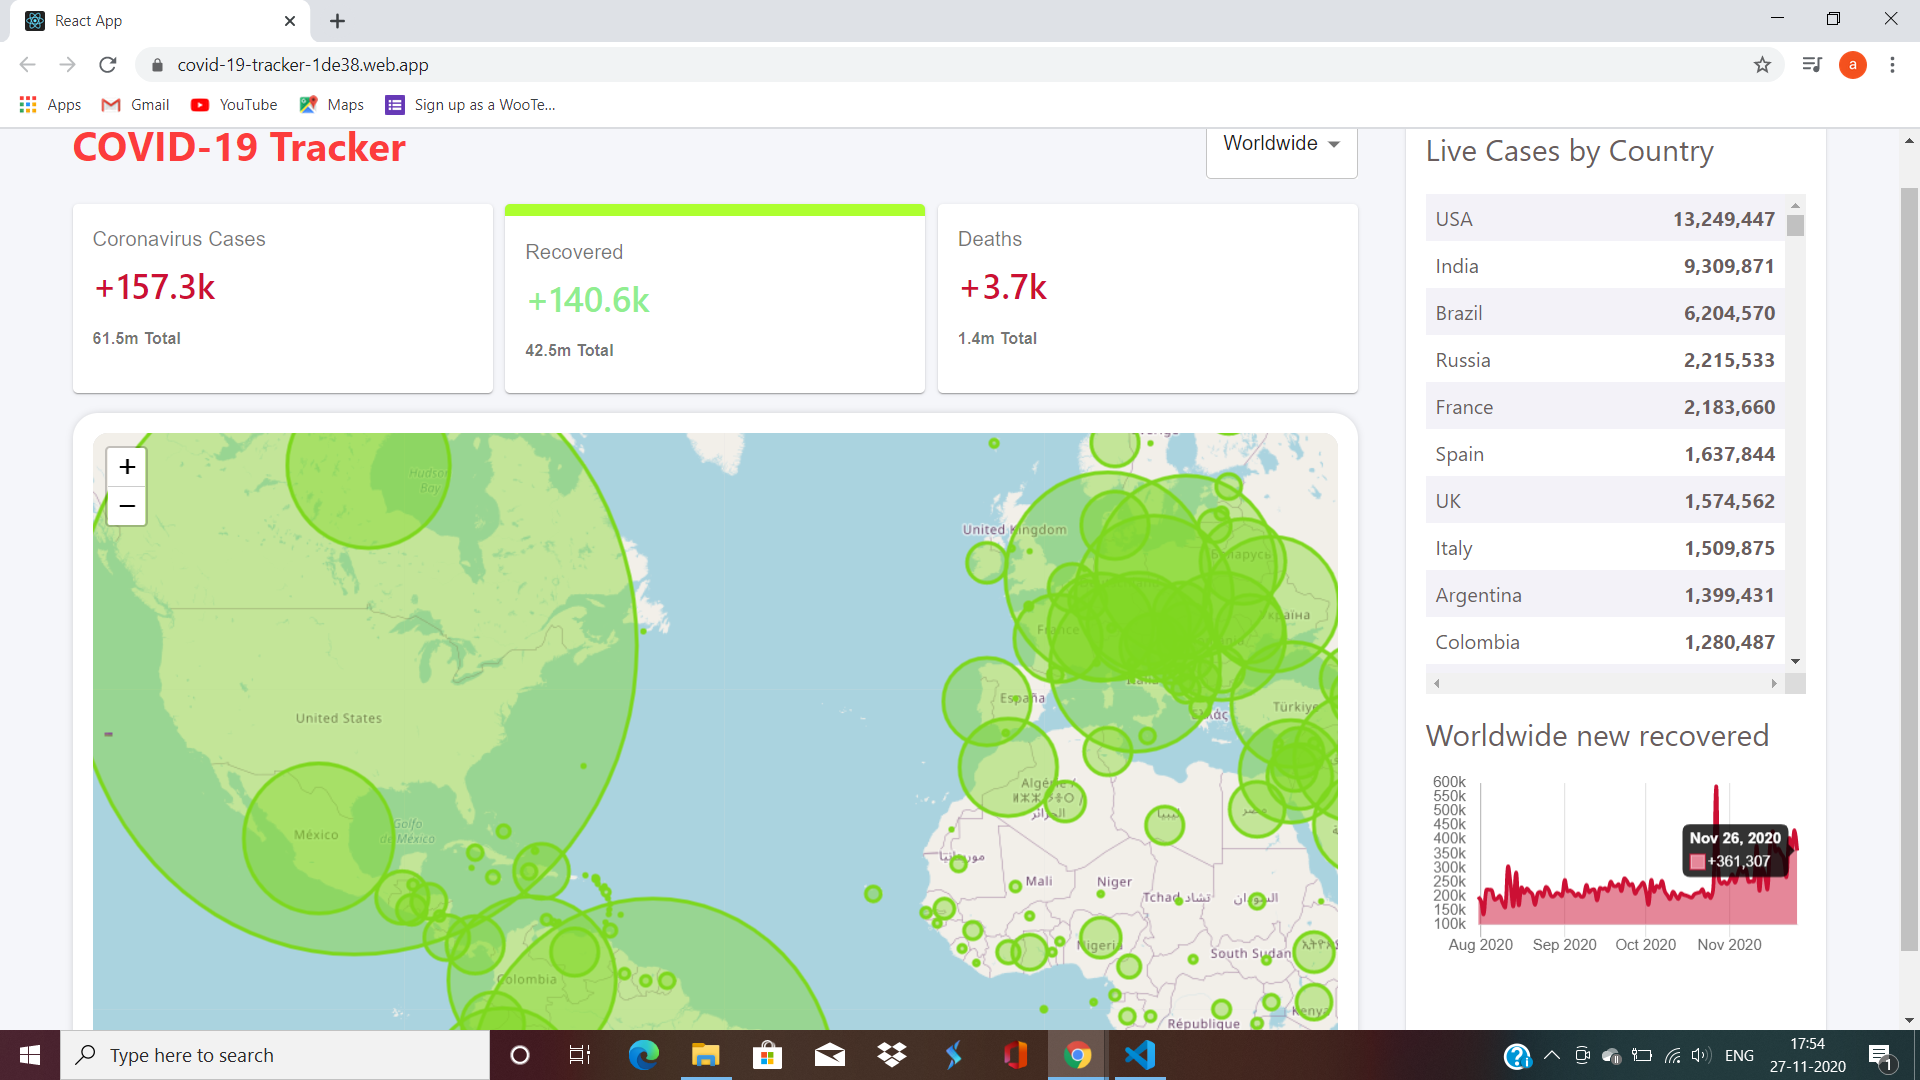This screenshot has width=1920, height=1080.
Task: Open the Maps bookmark
Action: 332,105
